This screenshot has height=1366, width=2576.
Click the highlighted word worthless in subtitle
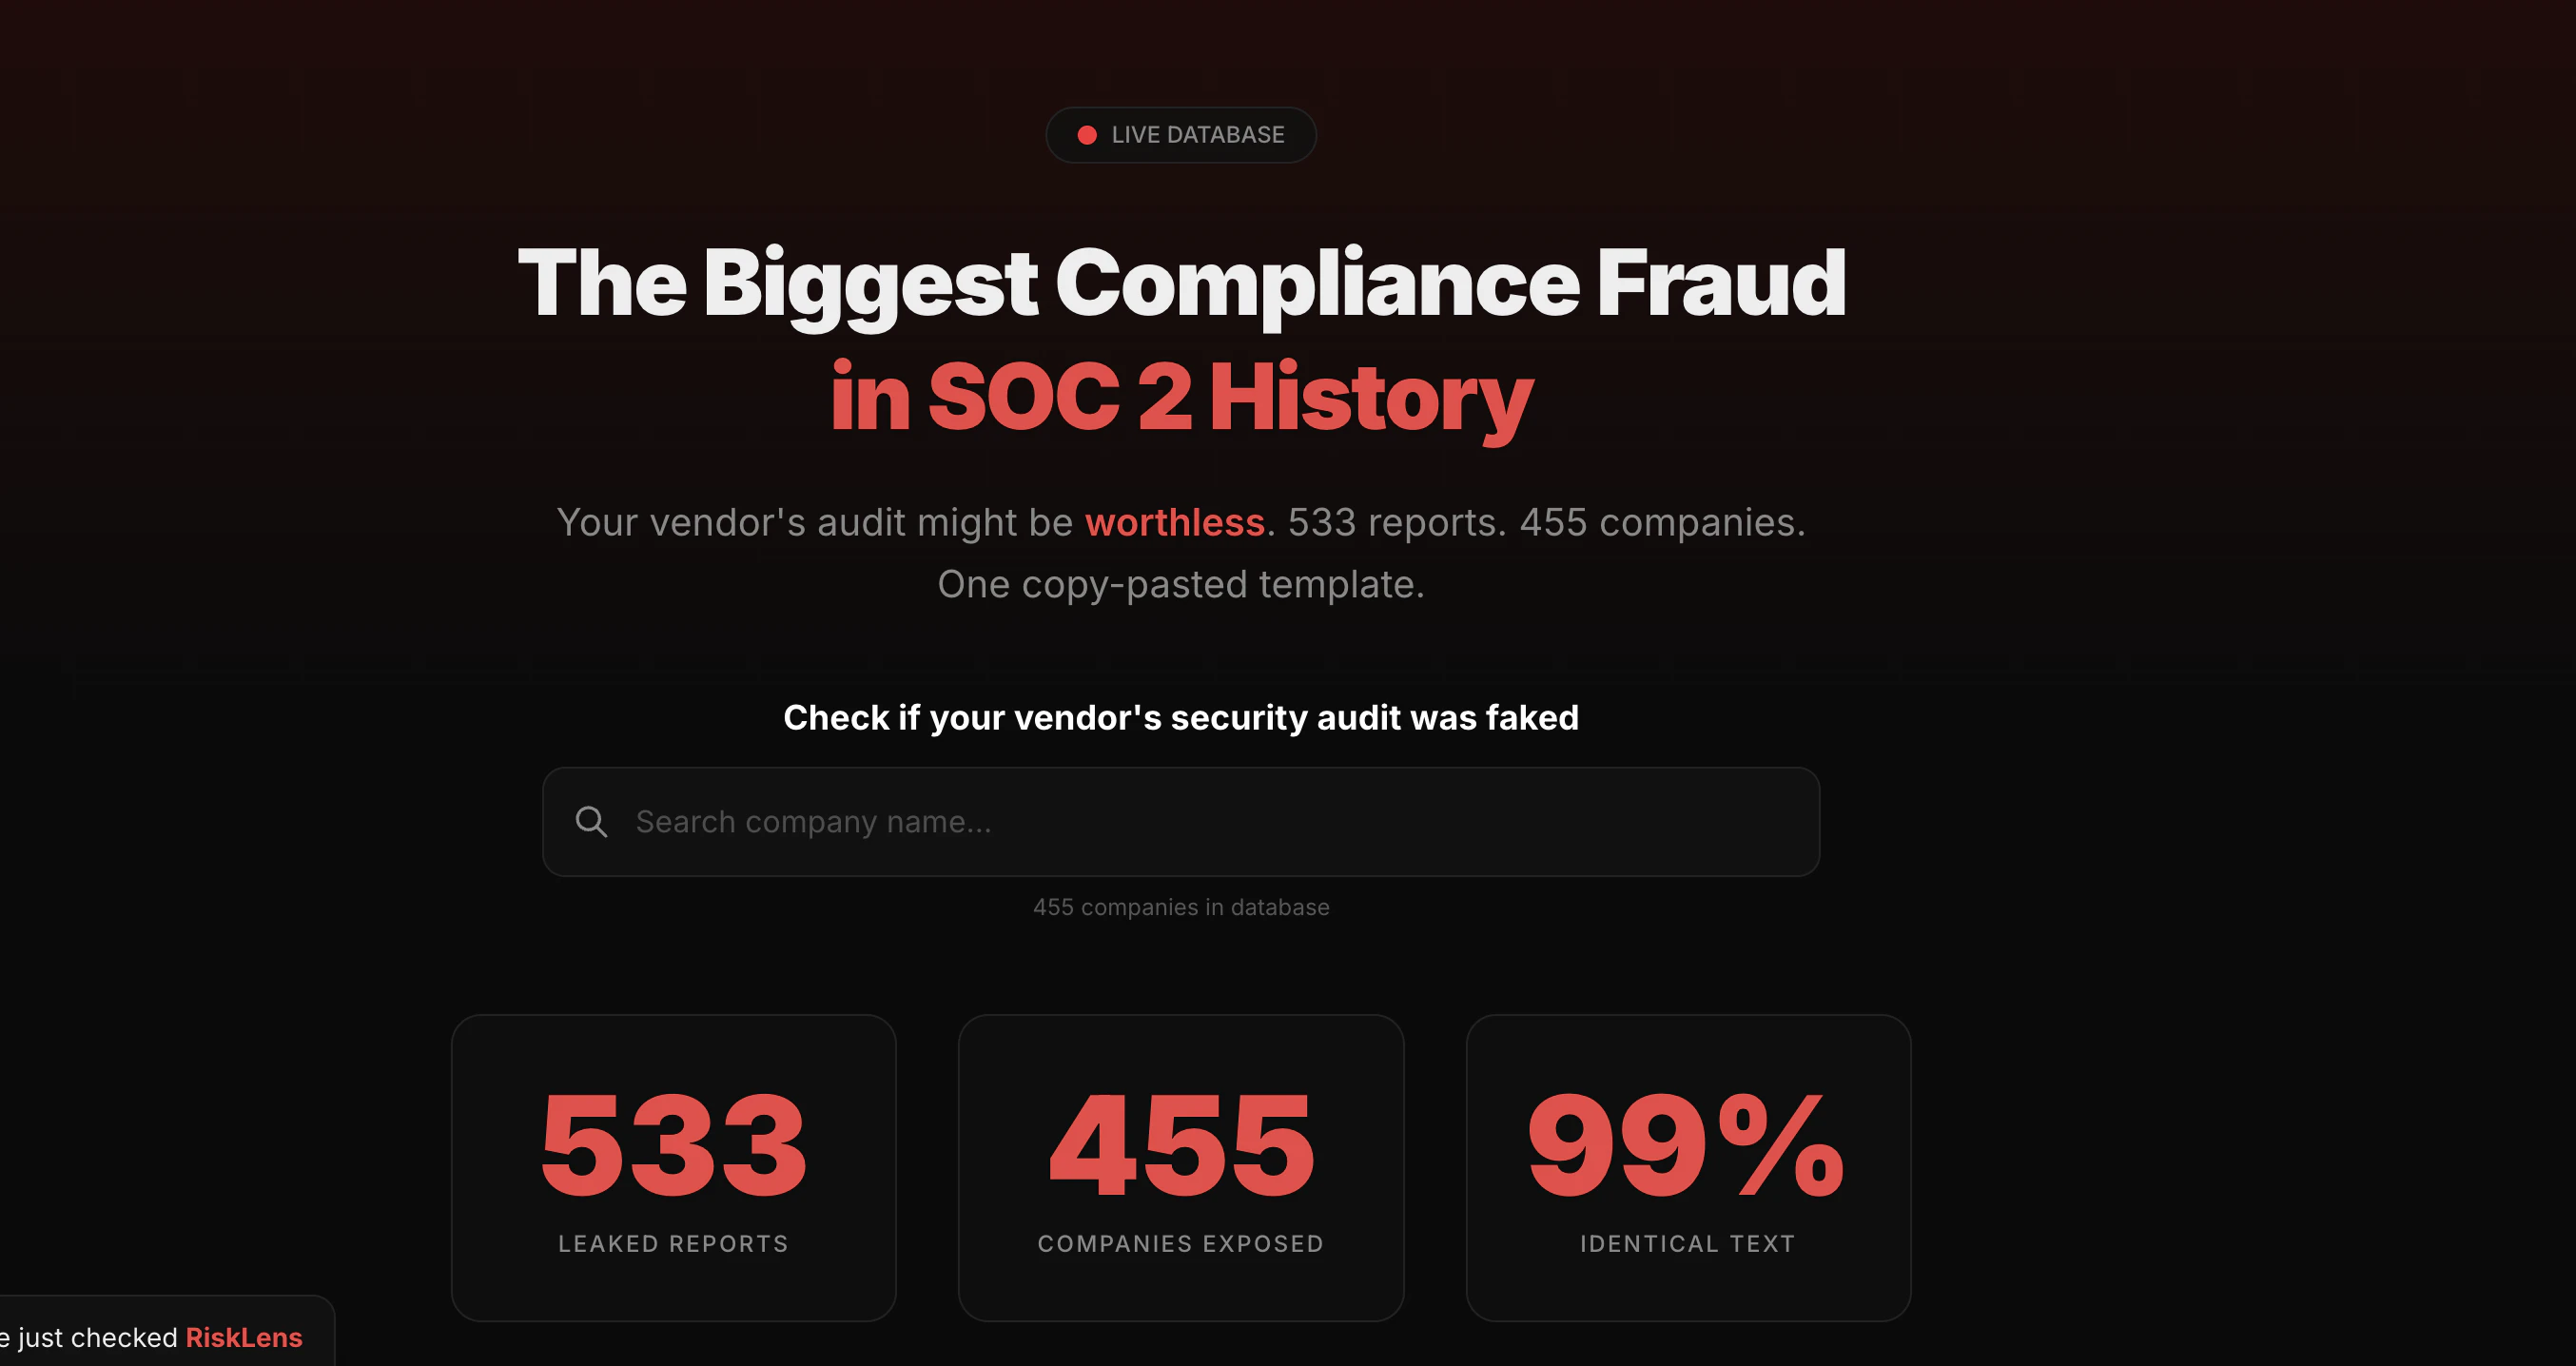click(x=1175, y=522)
